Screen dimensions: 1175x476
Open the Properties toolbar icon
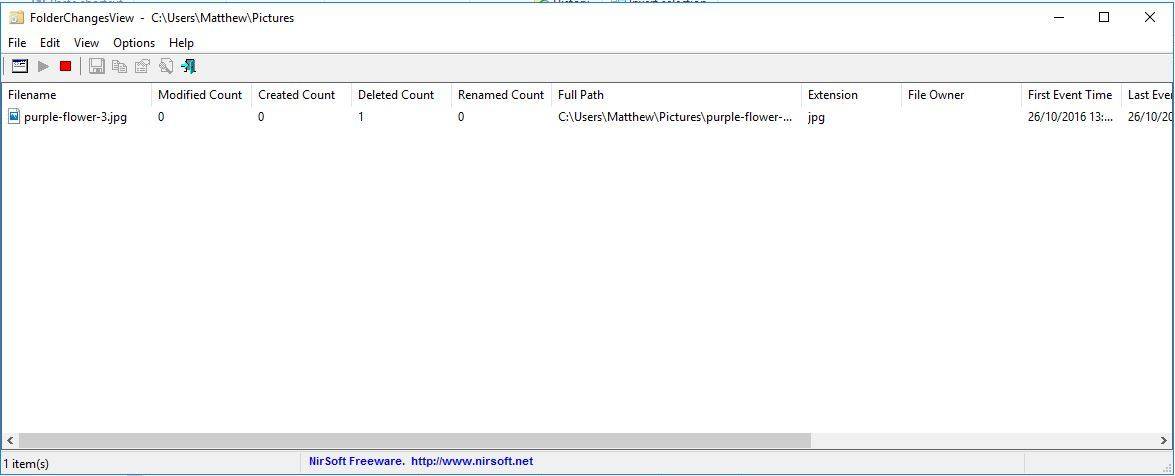[142, 67]
